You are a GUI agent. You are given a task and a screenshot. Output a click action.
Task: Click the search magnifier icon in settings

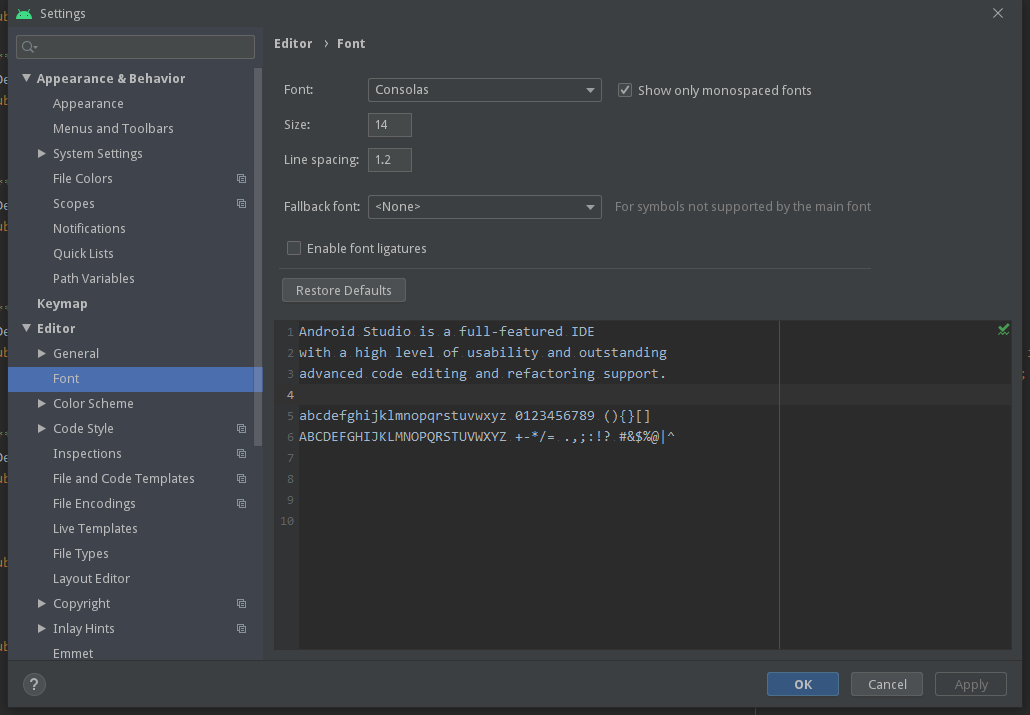click(29, 47)
